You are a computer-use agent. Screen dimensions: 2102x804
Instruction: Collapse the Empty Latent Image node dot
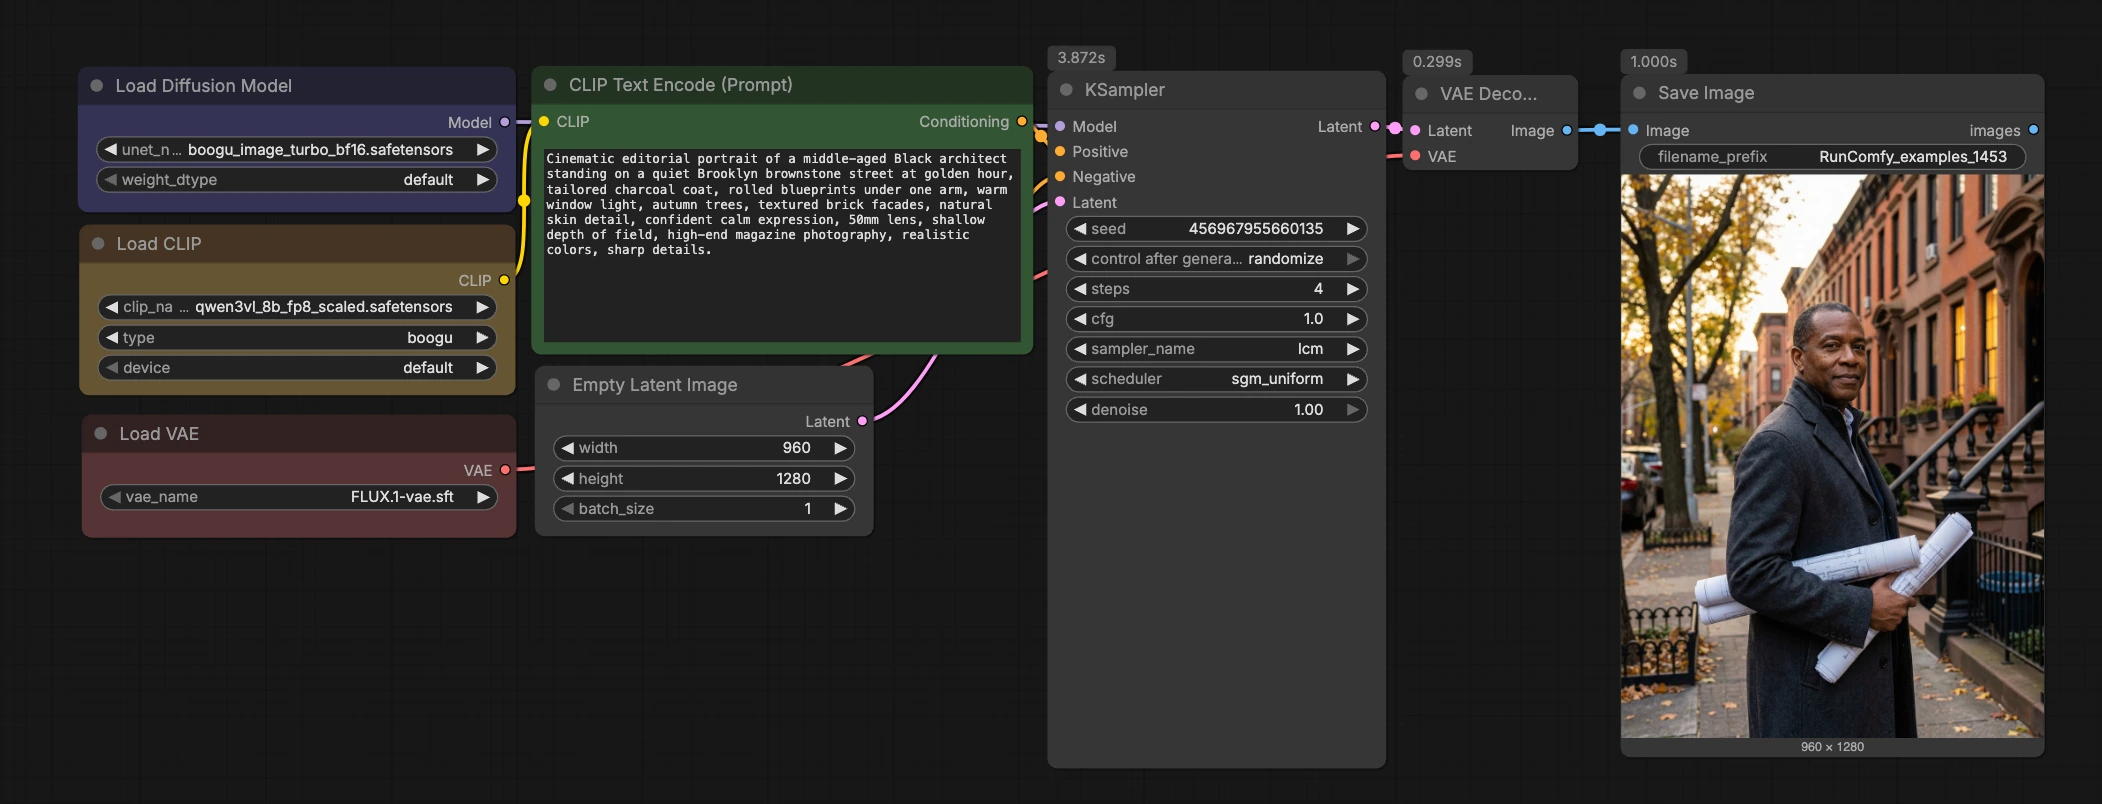[553, 385]
